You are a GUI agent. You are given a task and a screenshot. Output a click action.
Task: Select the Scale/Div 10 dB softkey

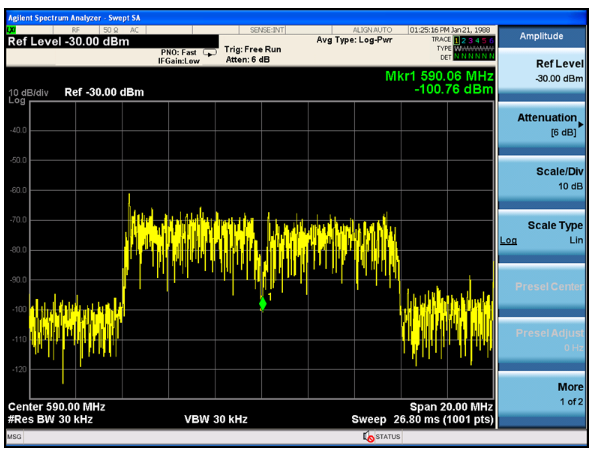point(542,179)
